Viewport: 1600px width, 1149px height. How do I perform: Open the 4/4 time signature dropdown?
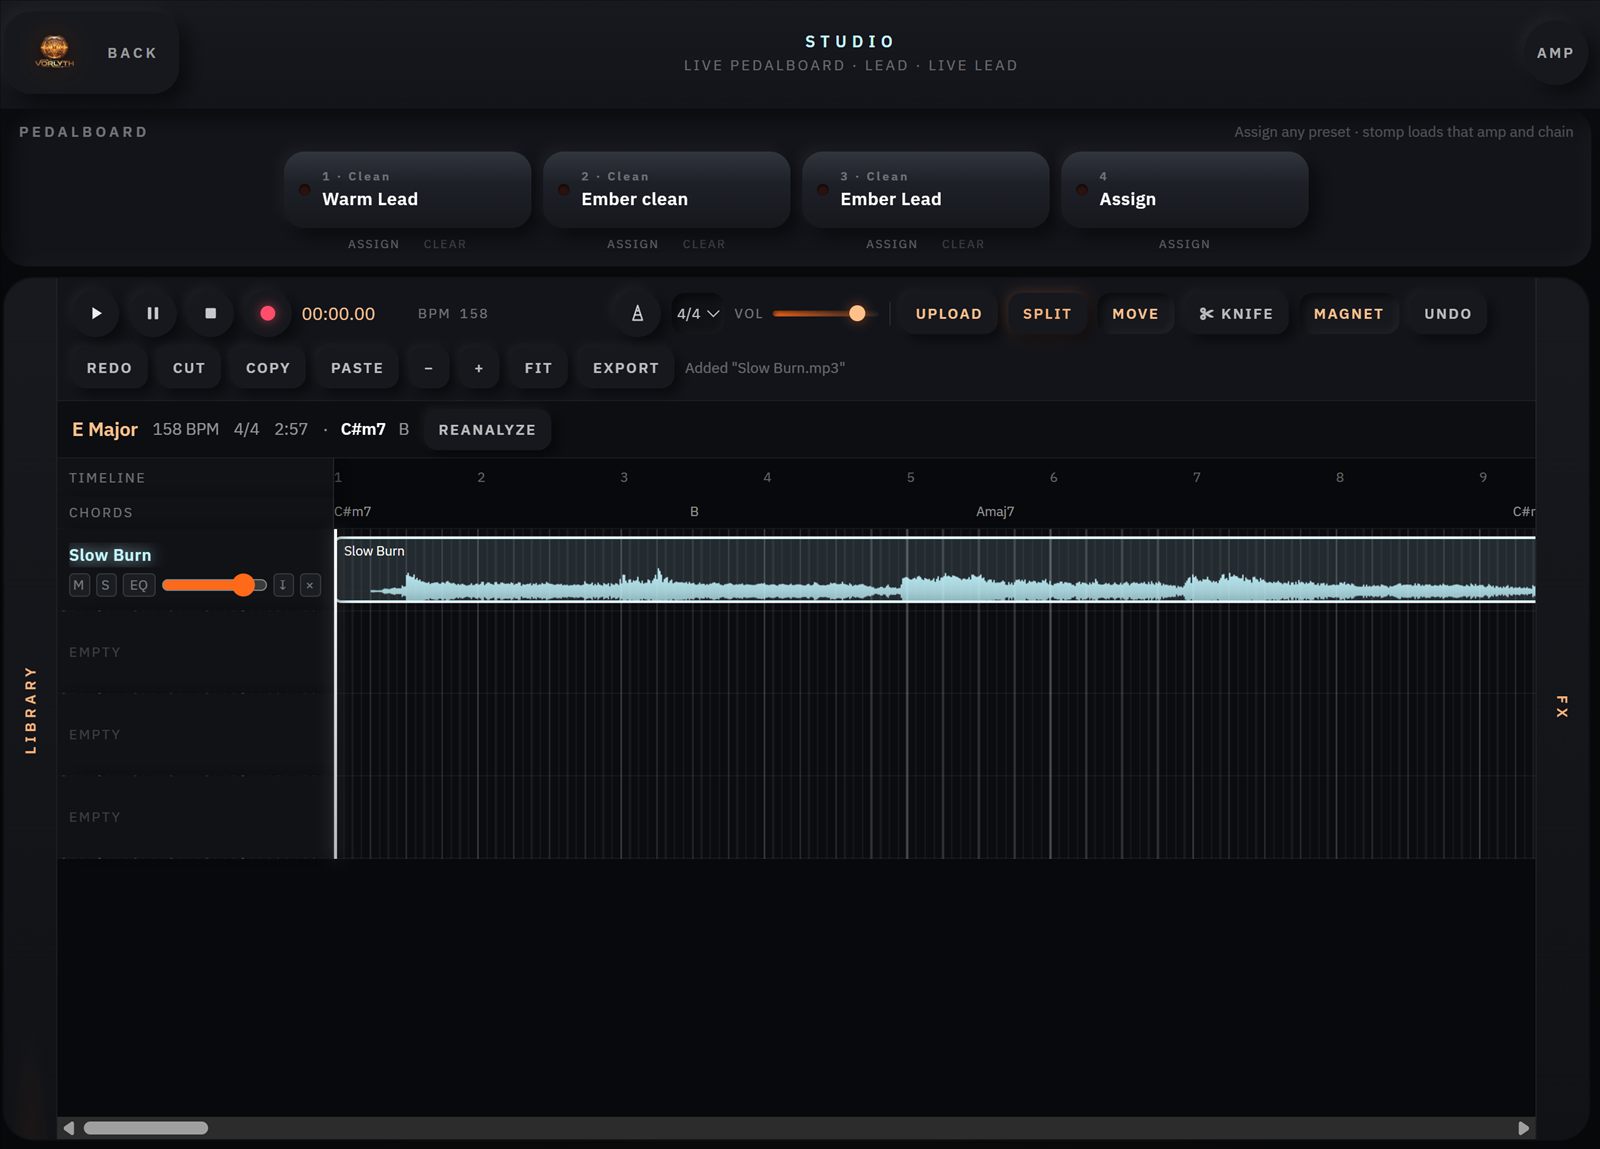coord(697,313)
